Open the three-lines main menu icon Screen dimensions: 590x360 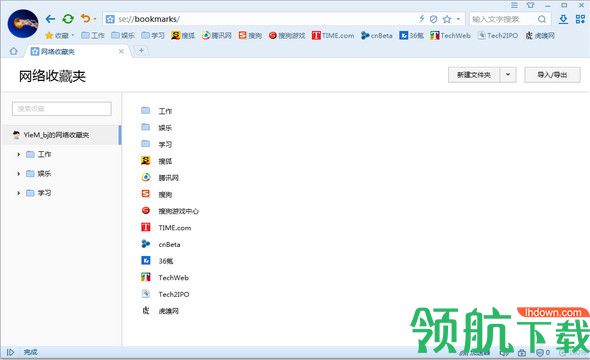[514, 5]
